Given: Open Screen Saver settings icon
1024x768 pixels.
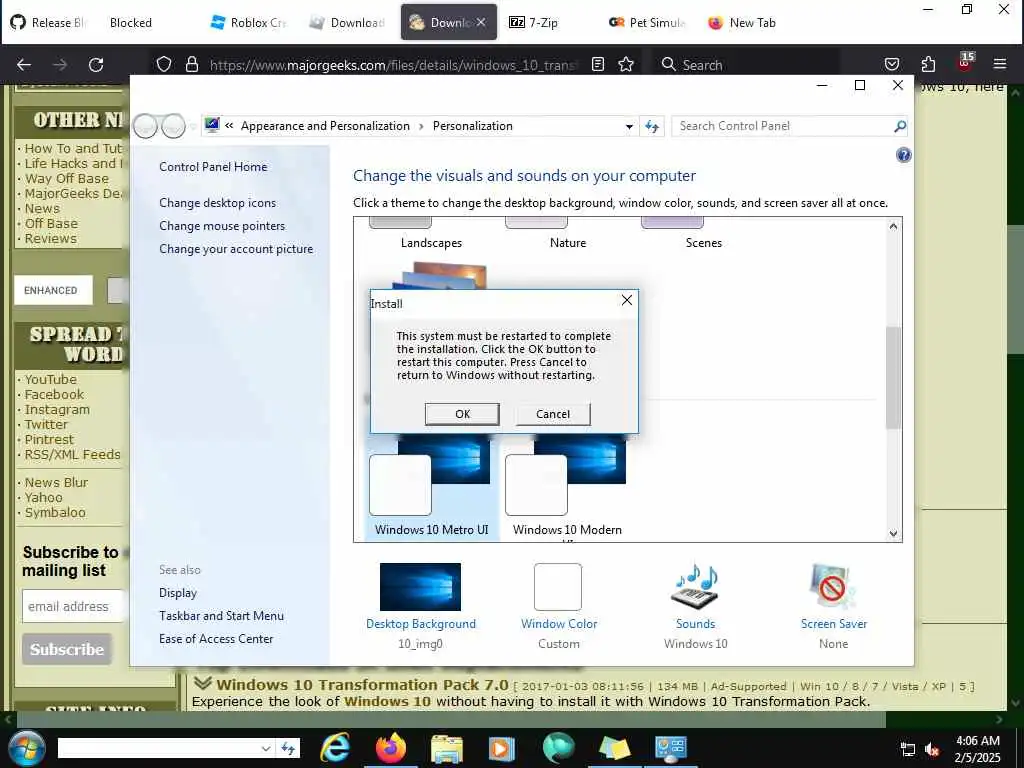Looking at the screenshot, I should [833, 586].
